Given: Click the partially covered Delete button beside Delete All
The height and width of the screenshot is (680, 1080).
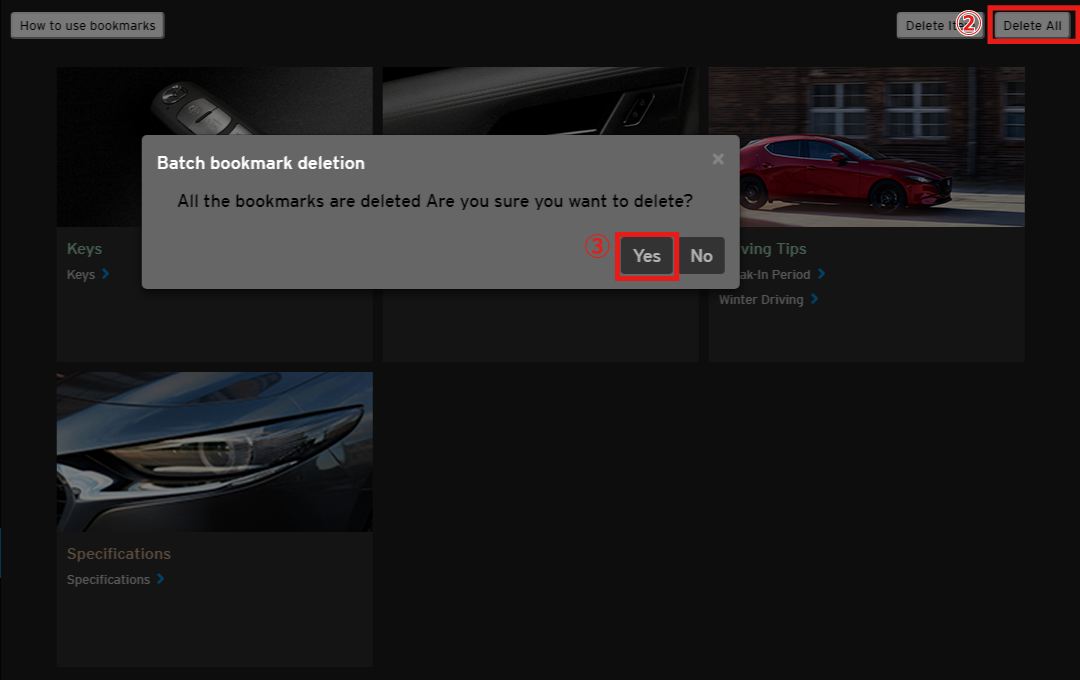Looking at the screenshot, I should 926,26.
